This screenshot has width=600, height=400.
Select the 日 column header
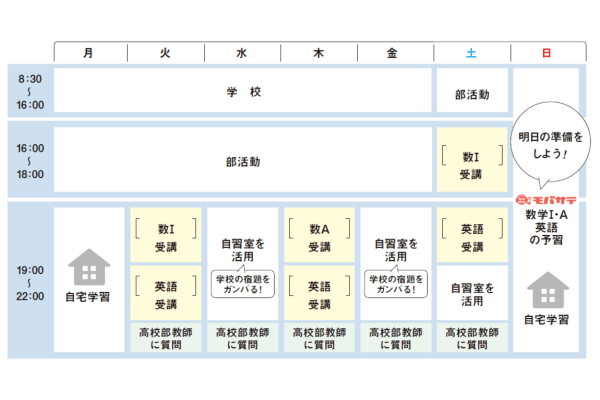546,53
